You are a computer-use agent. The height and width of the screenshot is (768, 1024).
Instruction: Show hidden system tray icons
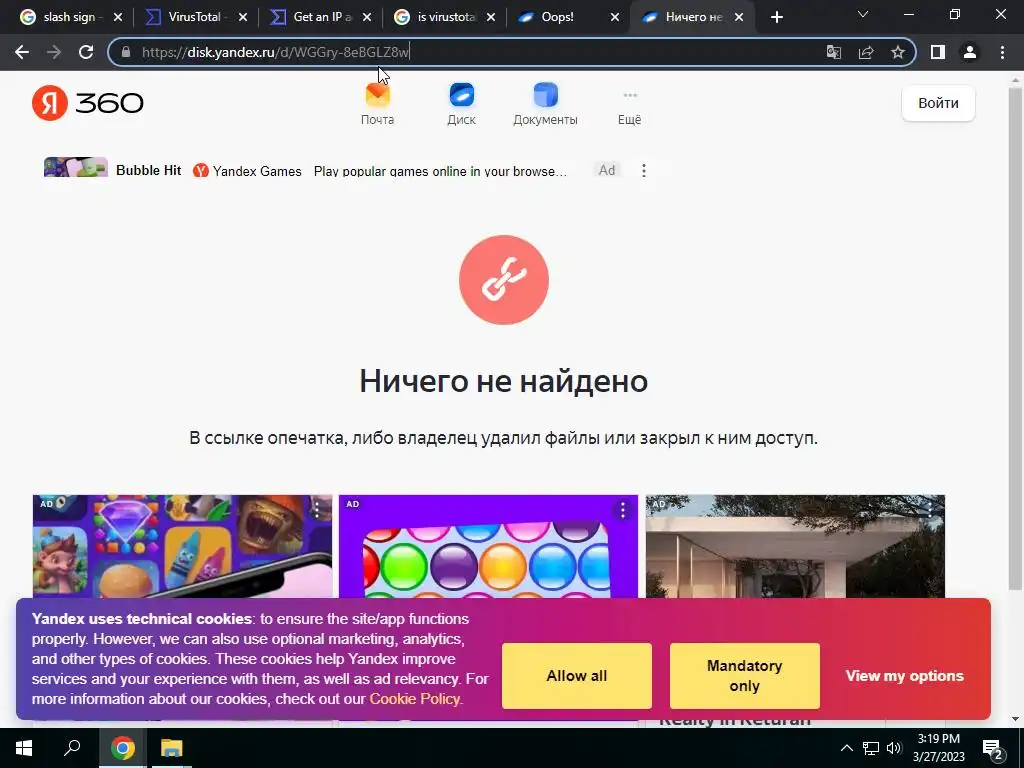coord(846,748)
